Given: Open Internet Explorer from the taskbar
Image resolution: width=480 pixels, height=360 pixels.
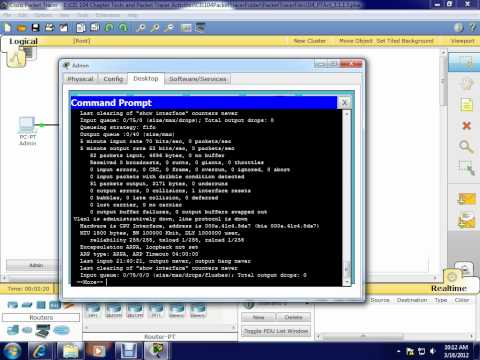Looking at the screenshot, I should tap(41, 351).
